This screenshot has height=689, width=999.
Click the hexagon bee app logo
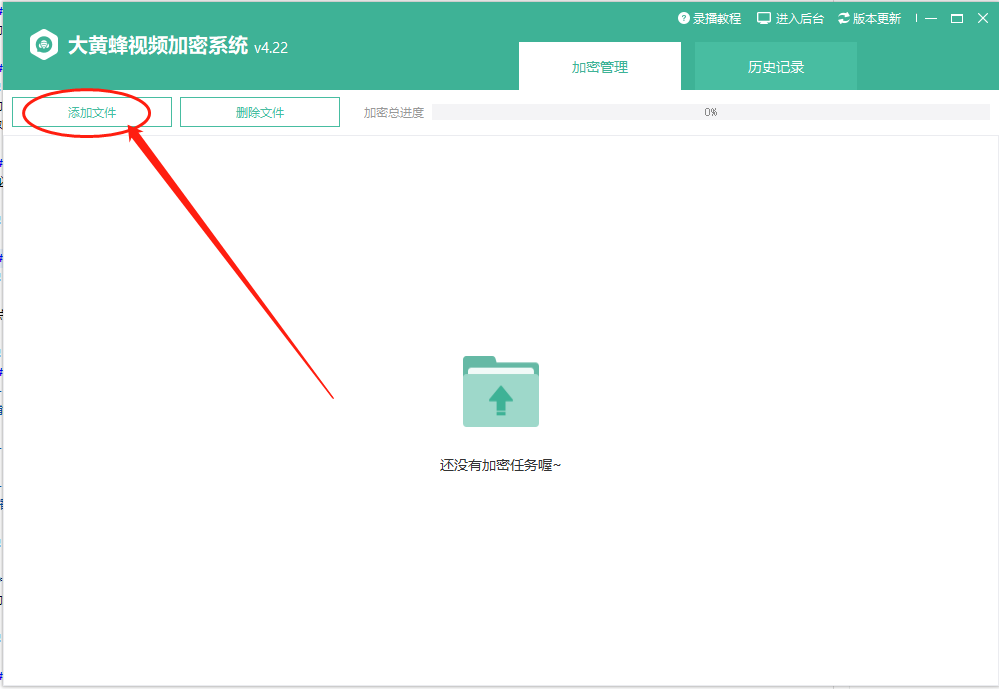coord(44,45)
